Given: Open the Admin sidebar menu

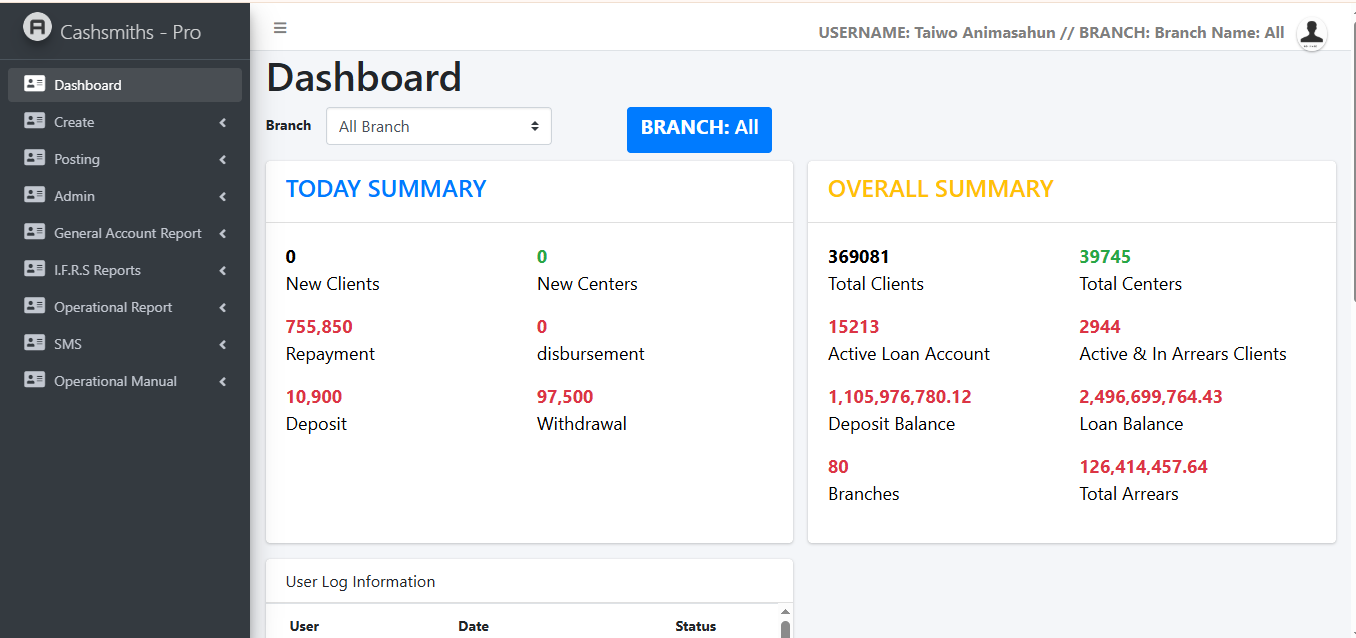Looking at the screenshot, I should 75,196.
